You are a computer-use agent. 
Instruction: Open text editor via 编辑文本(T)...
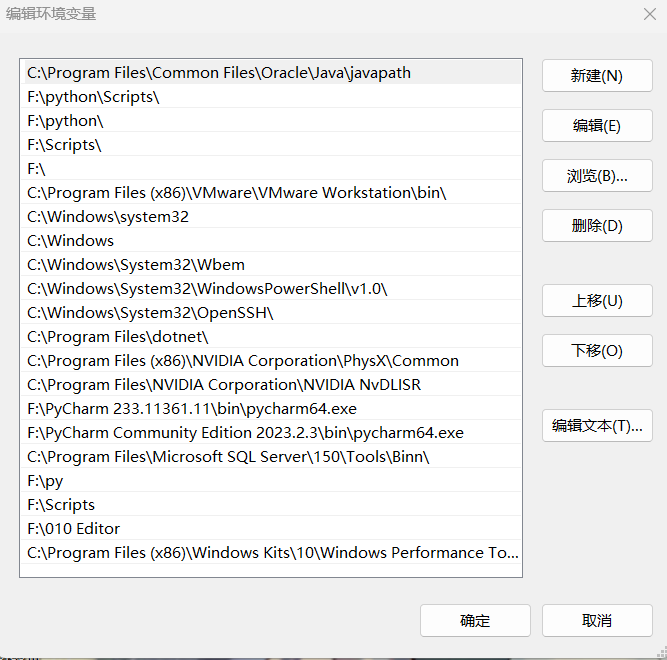[597, 426]
